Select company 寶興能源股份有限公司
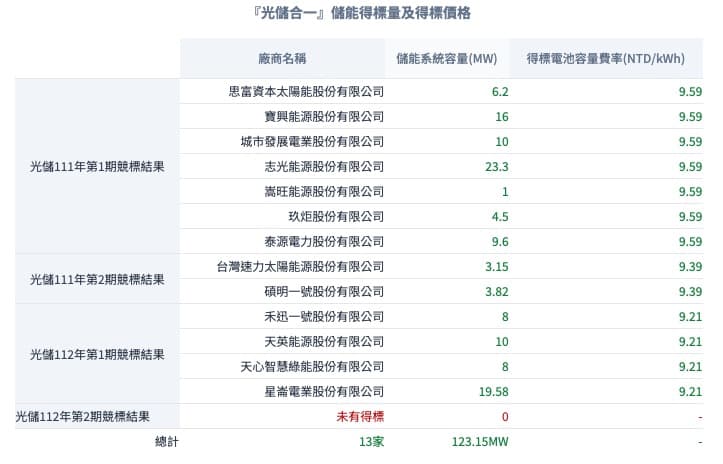 click(324, 116)
